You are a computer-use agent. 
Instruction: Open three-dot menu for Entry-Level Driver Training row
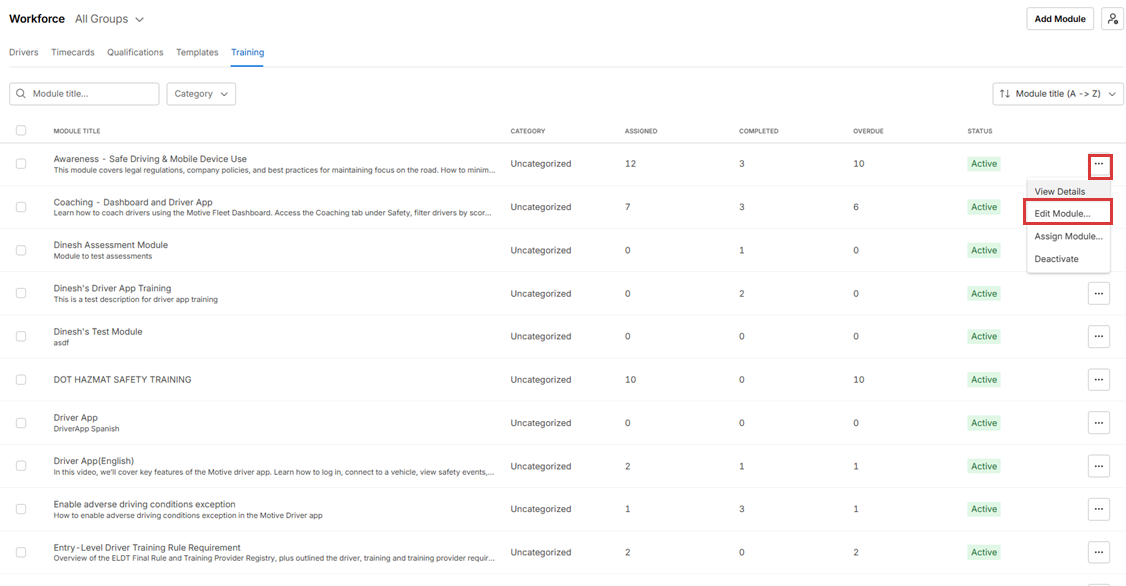tap(1099, 552)
